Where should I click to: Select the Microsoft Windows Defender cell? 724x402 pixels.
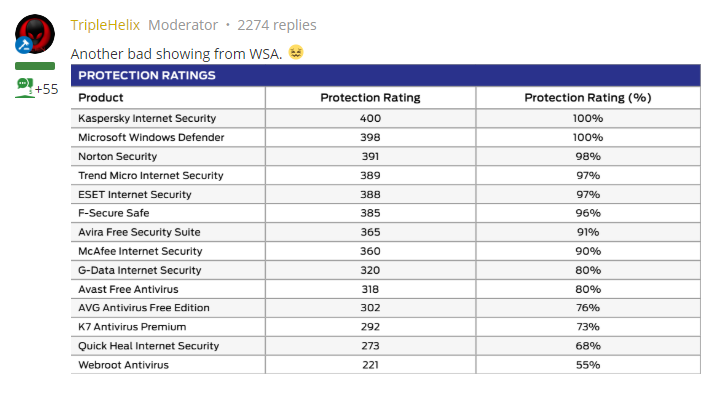151,137
